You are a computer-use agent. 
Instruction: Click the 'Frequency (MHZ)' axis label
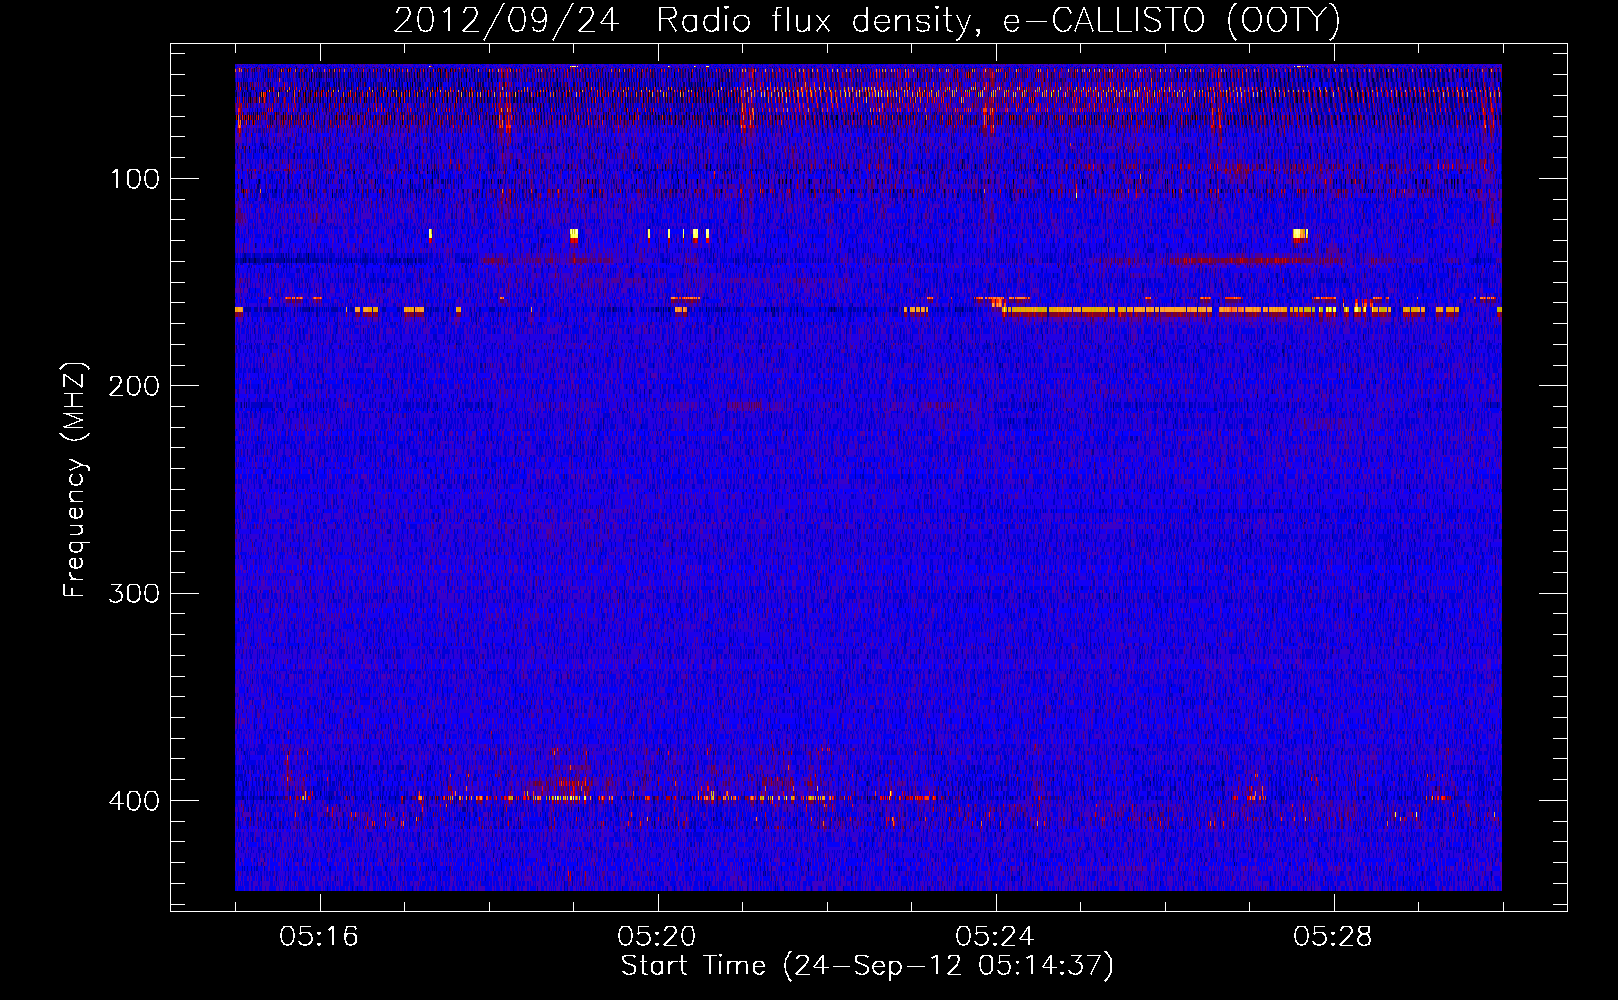point(75,480)
